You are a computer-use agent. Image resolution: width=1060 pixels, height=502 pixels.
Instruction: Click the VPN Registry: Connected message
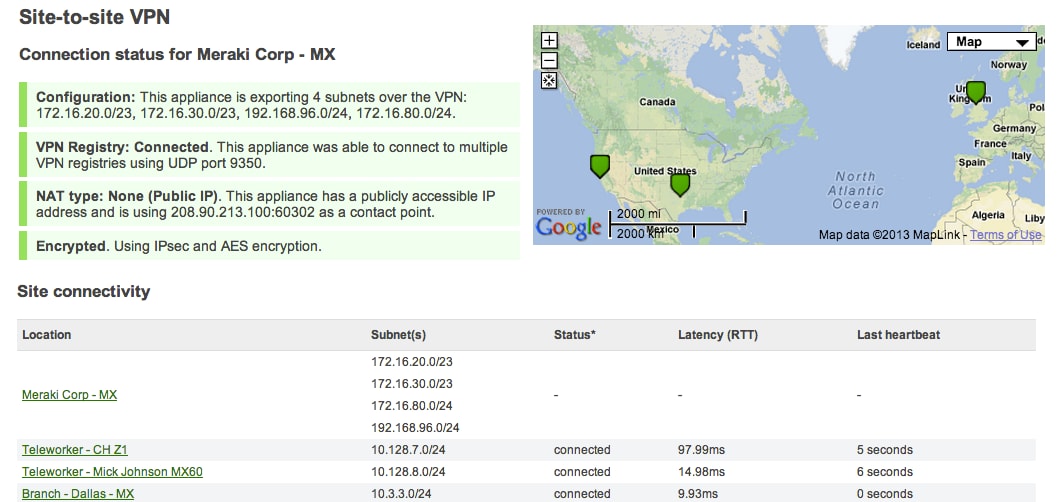tap(270, 155)
